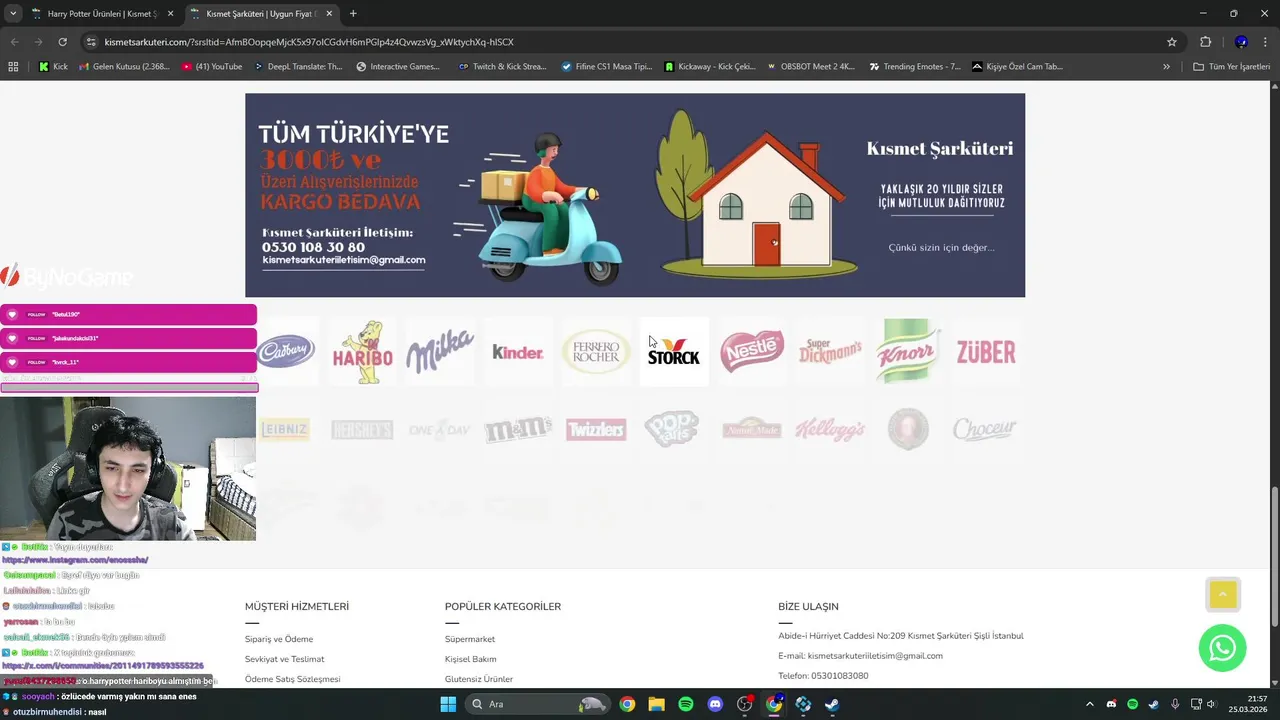Open a new browser tab
Viewport: 1280px width, 720px height.
pos(353,14)
